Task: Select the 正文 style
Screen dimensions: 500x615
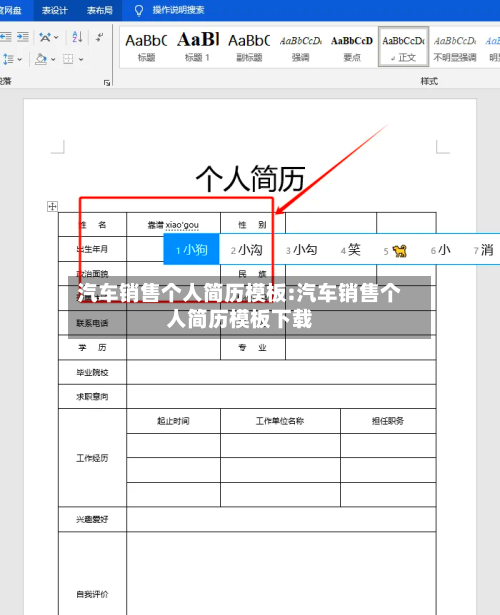Action: (x=403, y=47)
